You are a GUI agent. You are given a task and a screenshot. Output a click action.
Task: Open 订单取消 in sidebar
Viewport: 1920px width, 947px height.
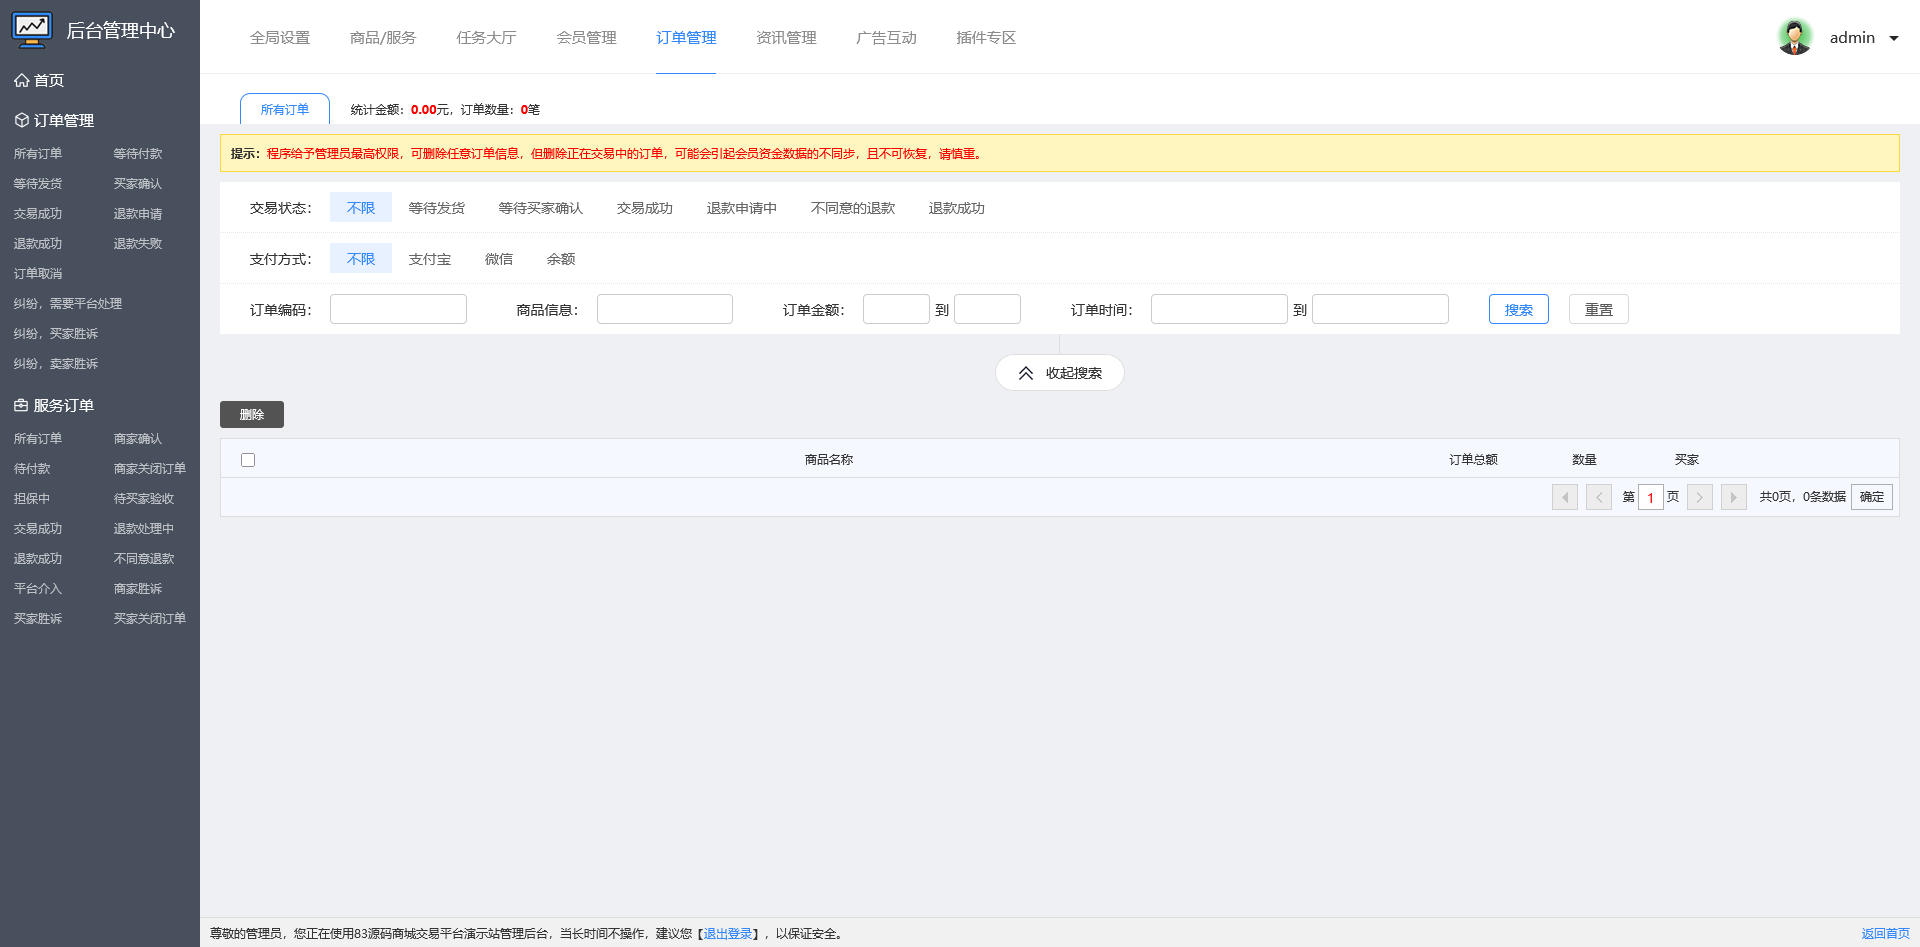click(38, 274)
